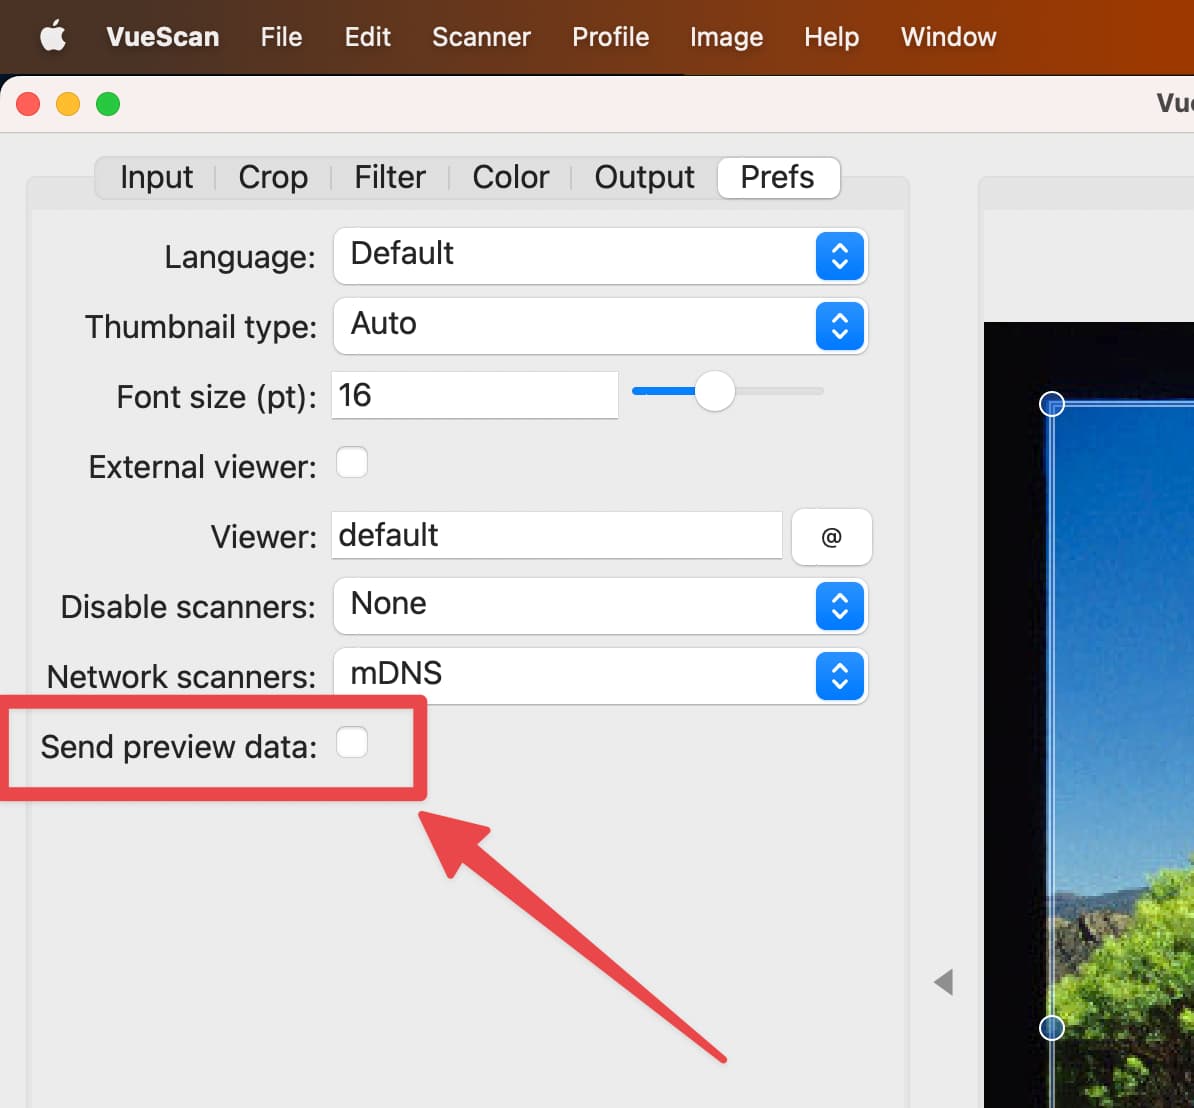Adjust the font size slider
This screenshot has width=1194, height=1108.
click(715, 392)
